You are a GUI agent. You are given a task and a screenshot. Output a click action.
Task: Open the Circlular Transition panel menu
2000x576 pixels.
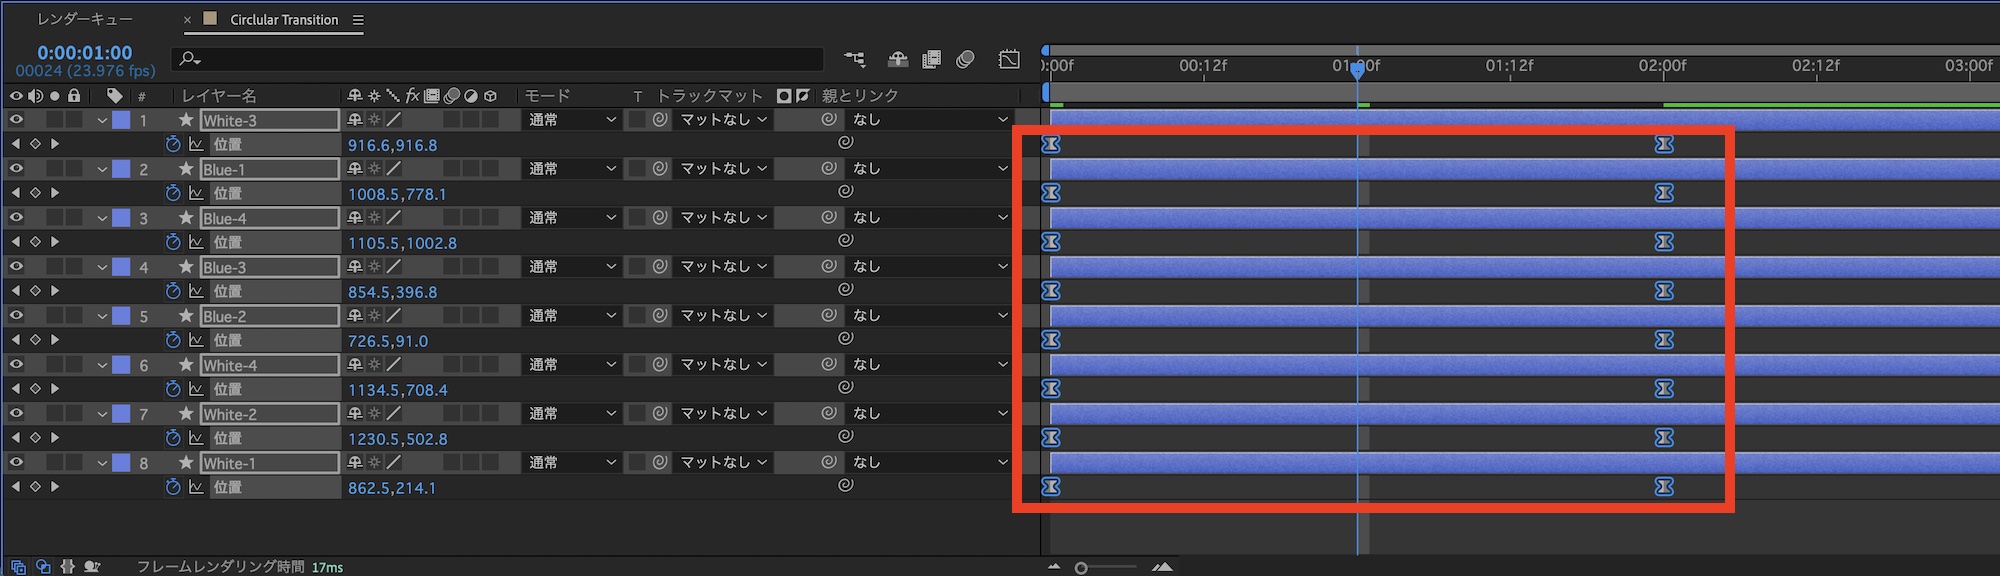point(358,20)
